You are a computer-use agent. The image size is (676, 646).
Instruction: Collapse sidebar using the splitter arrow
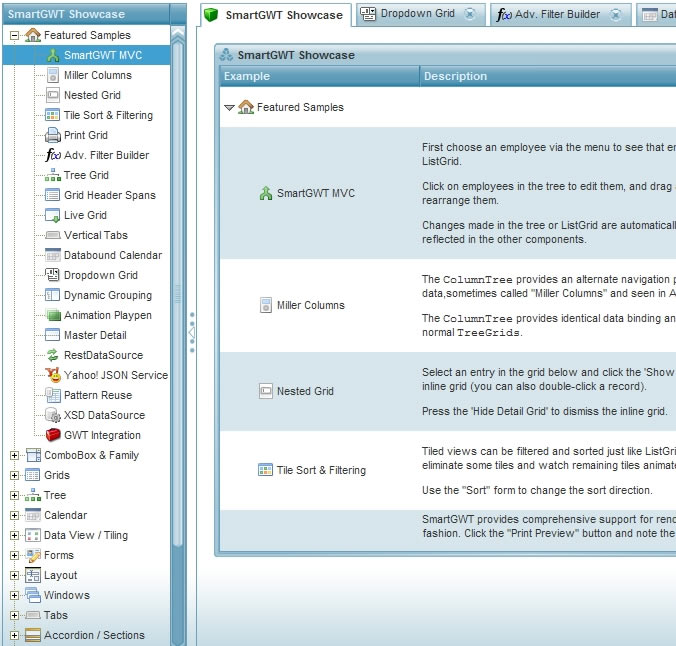[192, 332]
